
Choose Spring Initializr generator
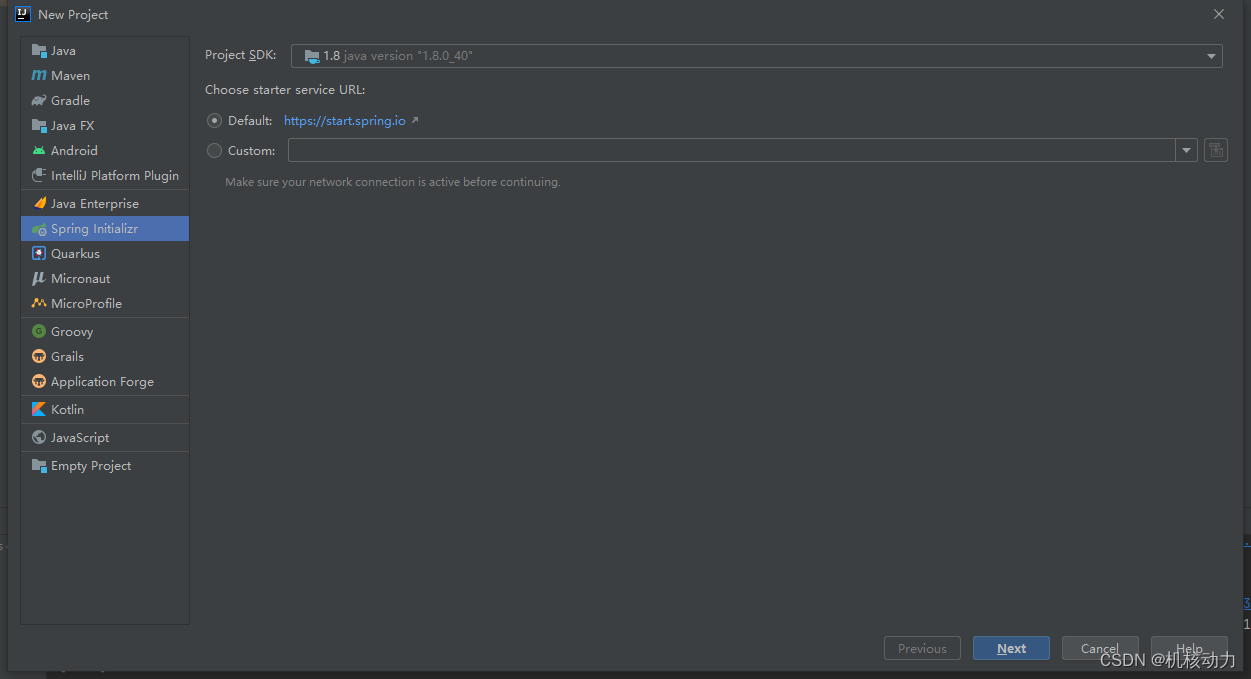[x=105, y=229]
